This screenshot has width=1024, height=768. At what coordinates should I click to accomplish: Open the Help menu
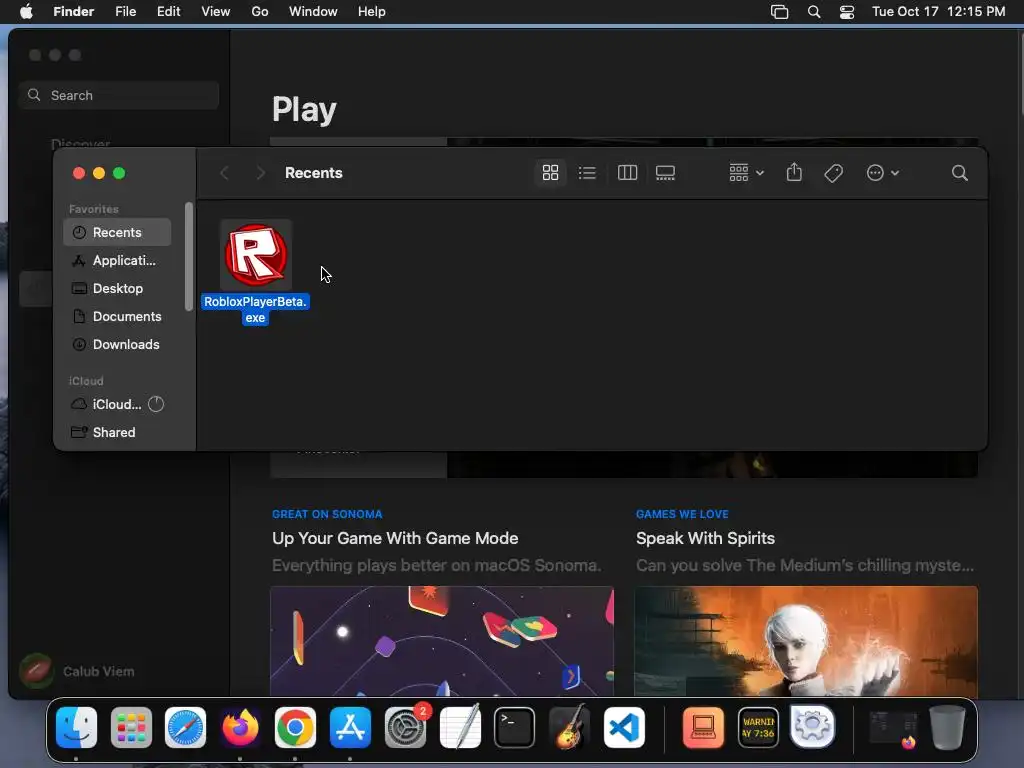click(x=372, y=12)
